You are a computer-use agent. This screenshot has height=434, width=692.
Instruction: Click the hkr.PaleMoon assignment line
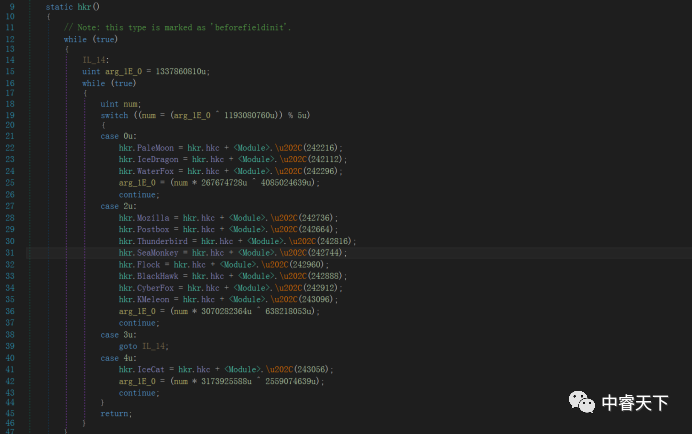coord(230,147)
